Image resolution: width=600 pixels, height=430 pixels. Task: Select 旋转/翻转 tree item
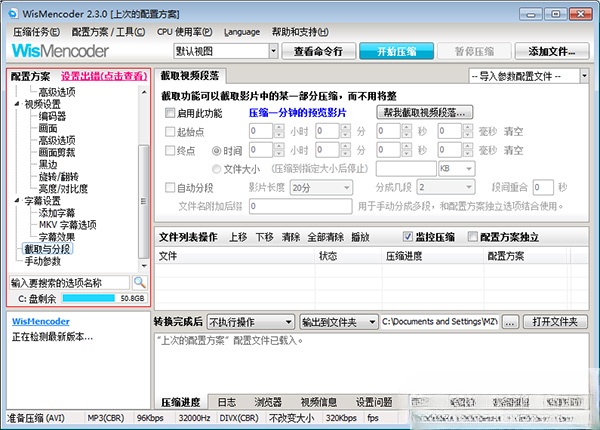(59, 176)
